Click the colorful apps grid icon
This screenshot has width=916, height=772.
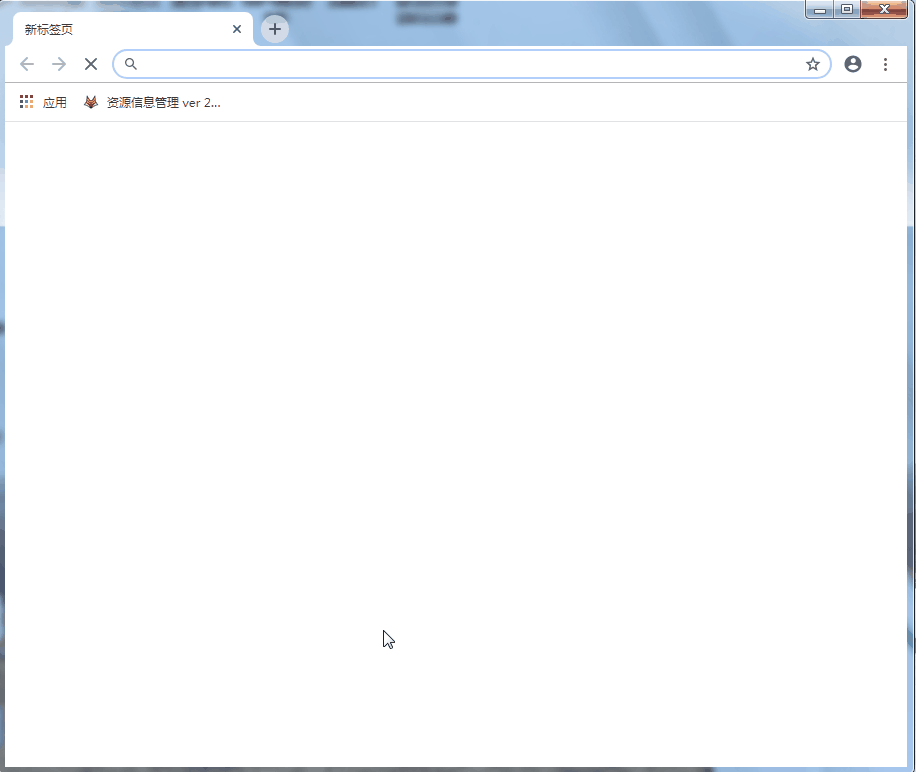click(x=26, y=102)
